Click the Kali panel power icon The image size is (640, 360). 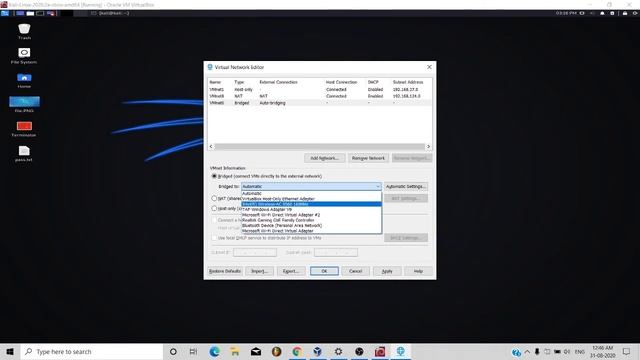635,13
